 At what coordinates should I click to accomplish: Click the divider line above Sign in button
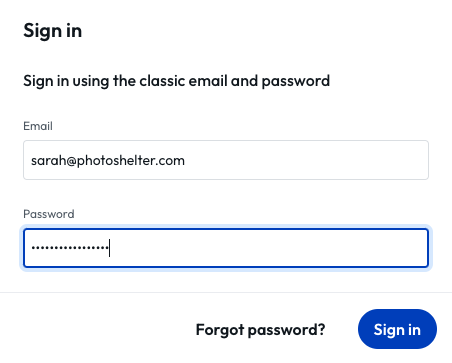pyautogui.click(x=226, y=293)
